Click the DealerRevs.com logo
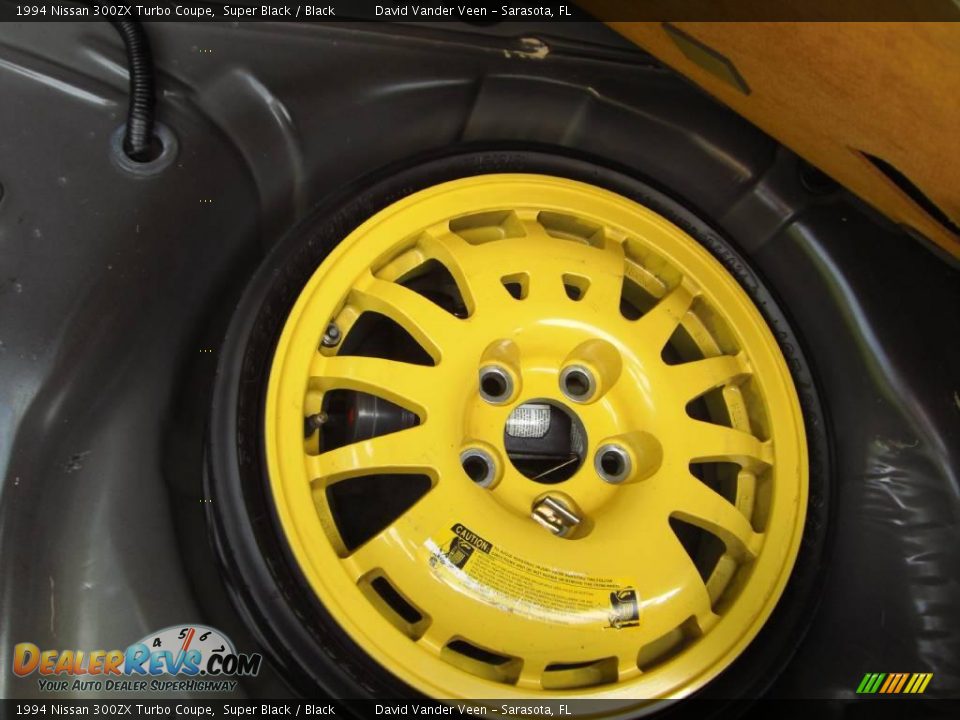This screenshot has height=720, width=960. pos(135,660)
